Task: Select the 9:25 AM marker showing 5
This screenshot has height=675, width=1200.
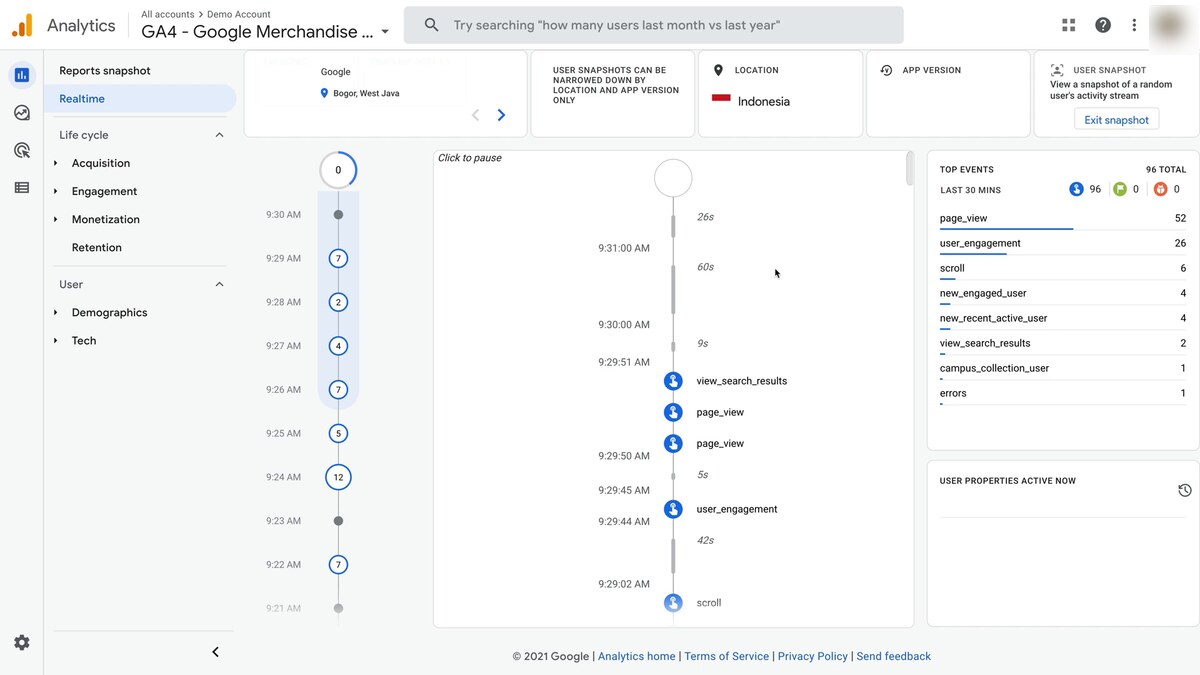Action: pos(338,434)
